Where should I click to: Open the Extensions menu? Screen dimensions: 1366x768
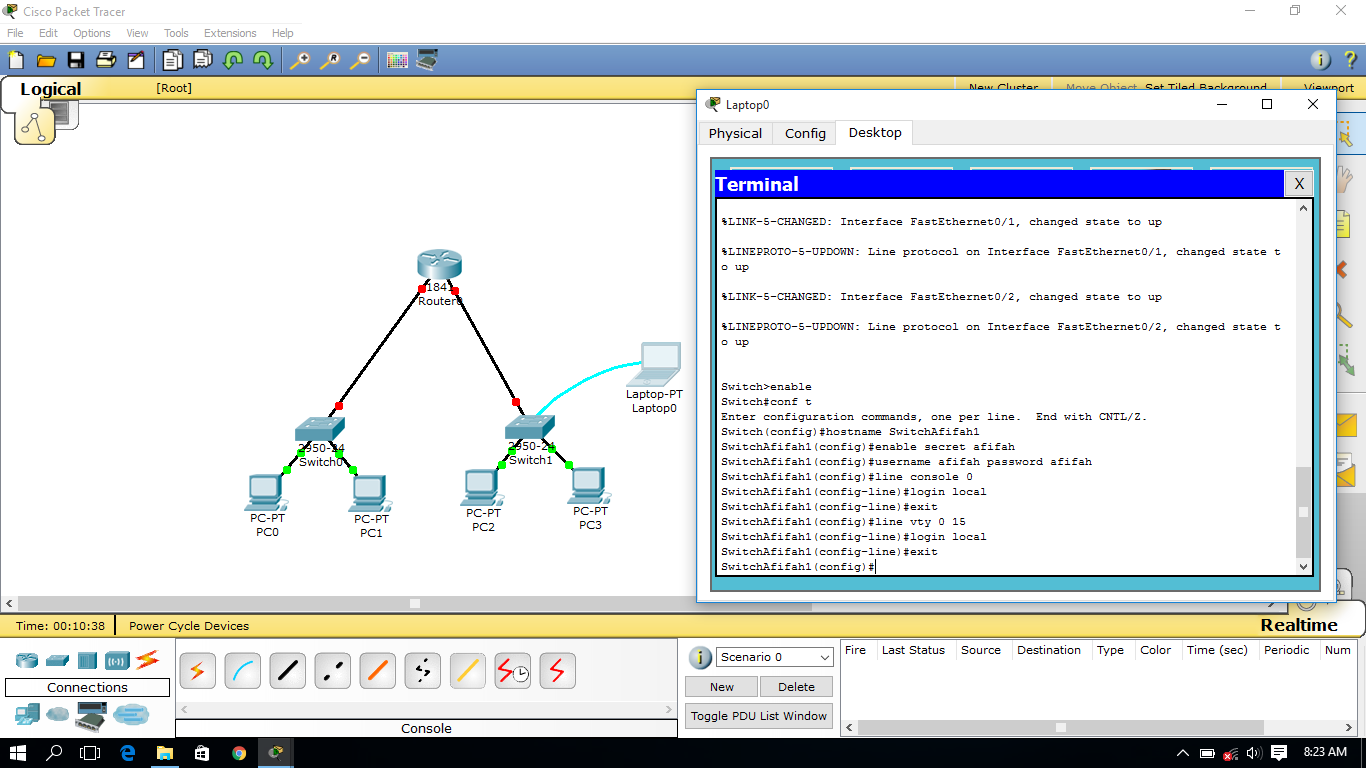pyautogui.click(x=230, y=33)
